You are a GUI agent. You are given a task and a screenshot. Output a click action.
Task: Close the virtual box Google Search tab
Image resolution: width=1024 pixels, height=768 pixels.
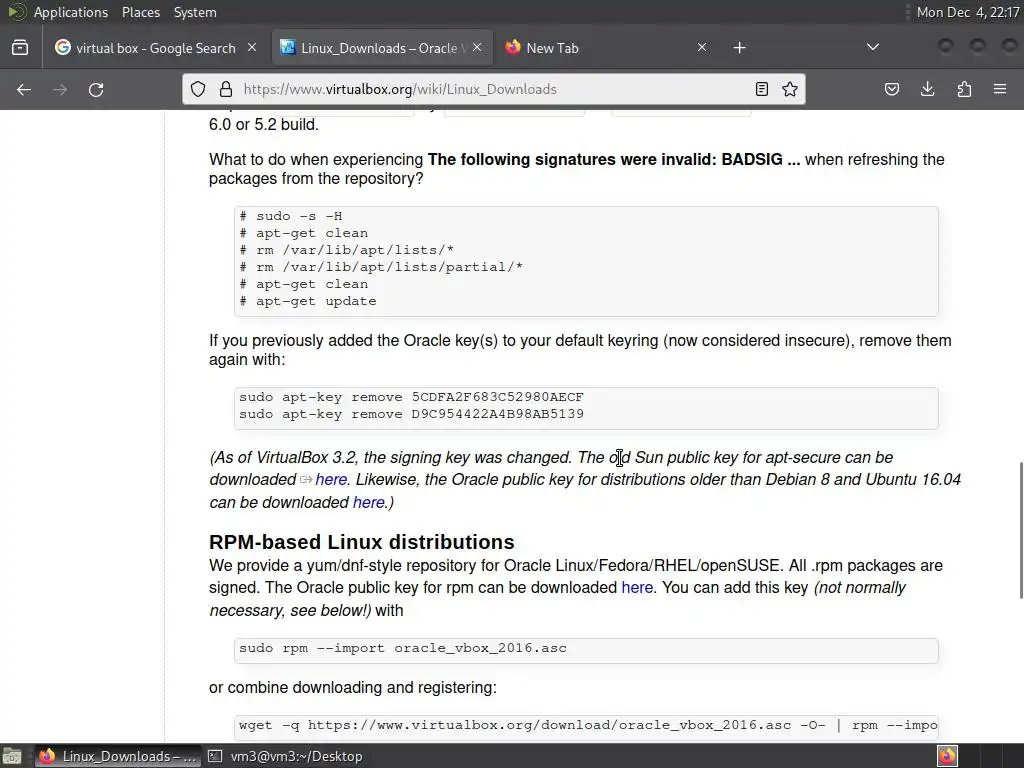point(252,48)
